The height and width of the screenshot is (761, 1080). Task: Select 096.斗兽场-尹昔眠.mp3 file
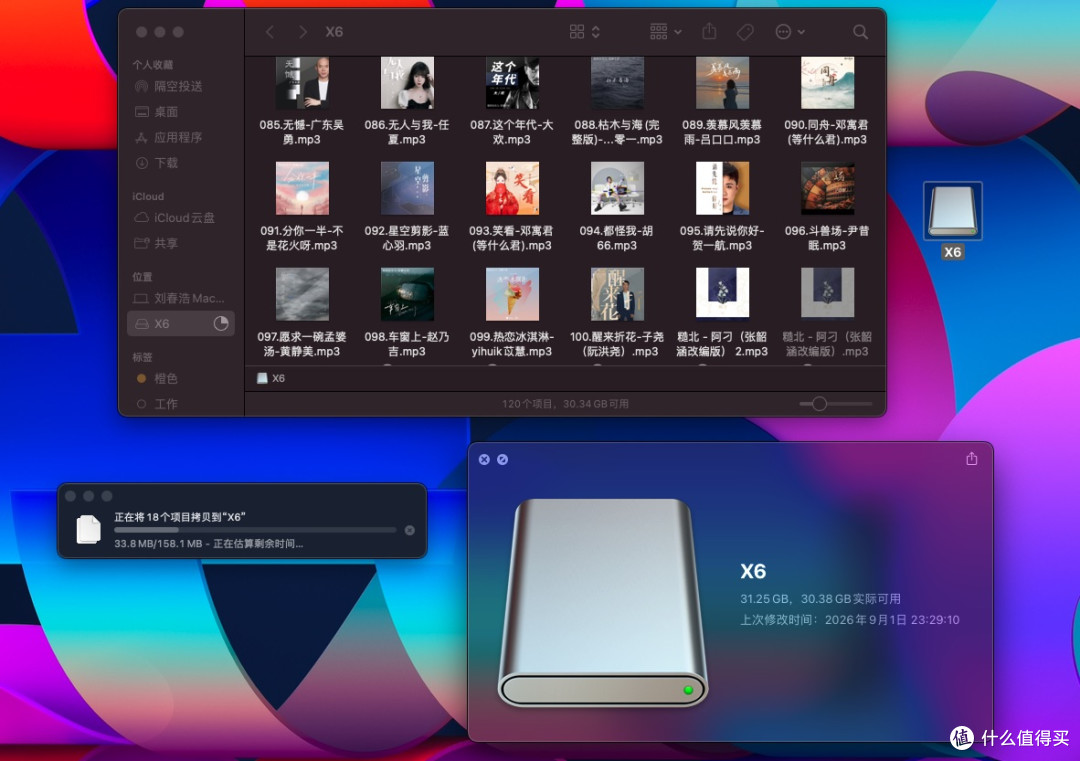click(827, 207)
